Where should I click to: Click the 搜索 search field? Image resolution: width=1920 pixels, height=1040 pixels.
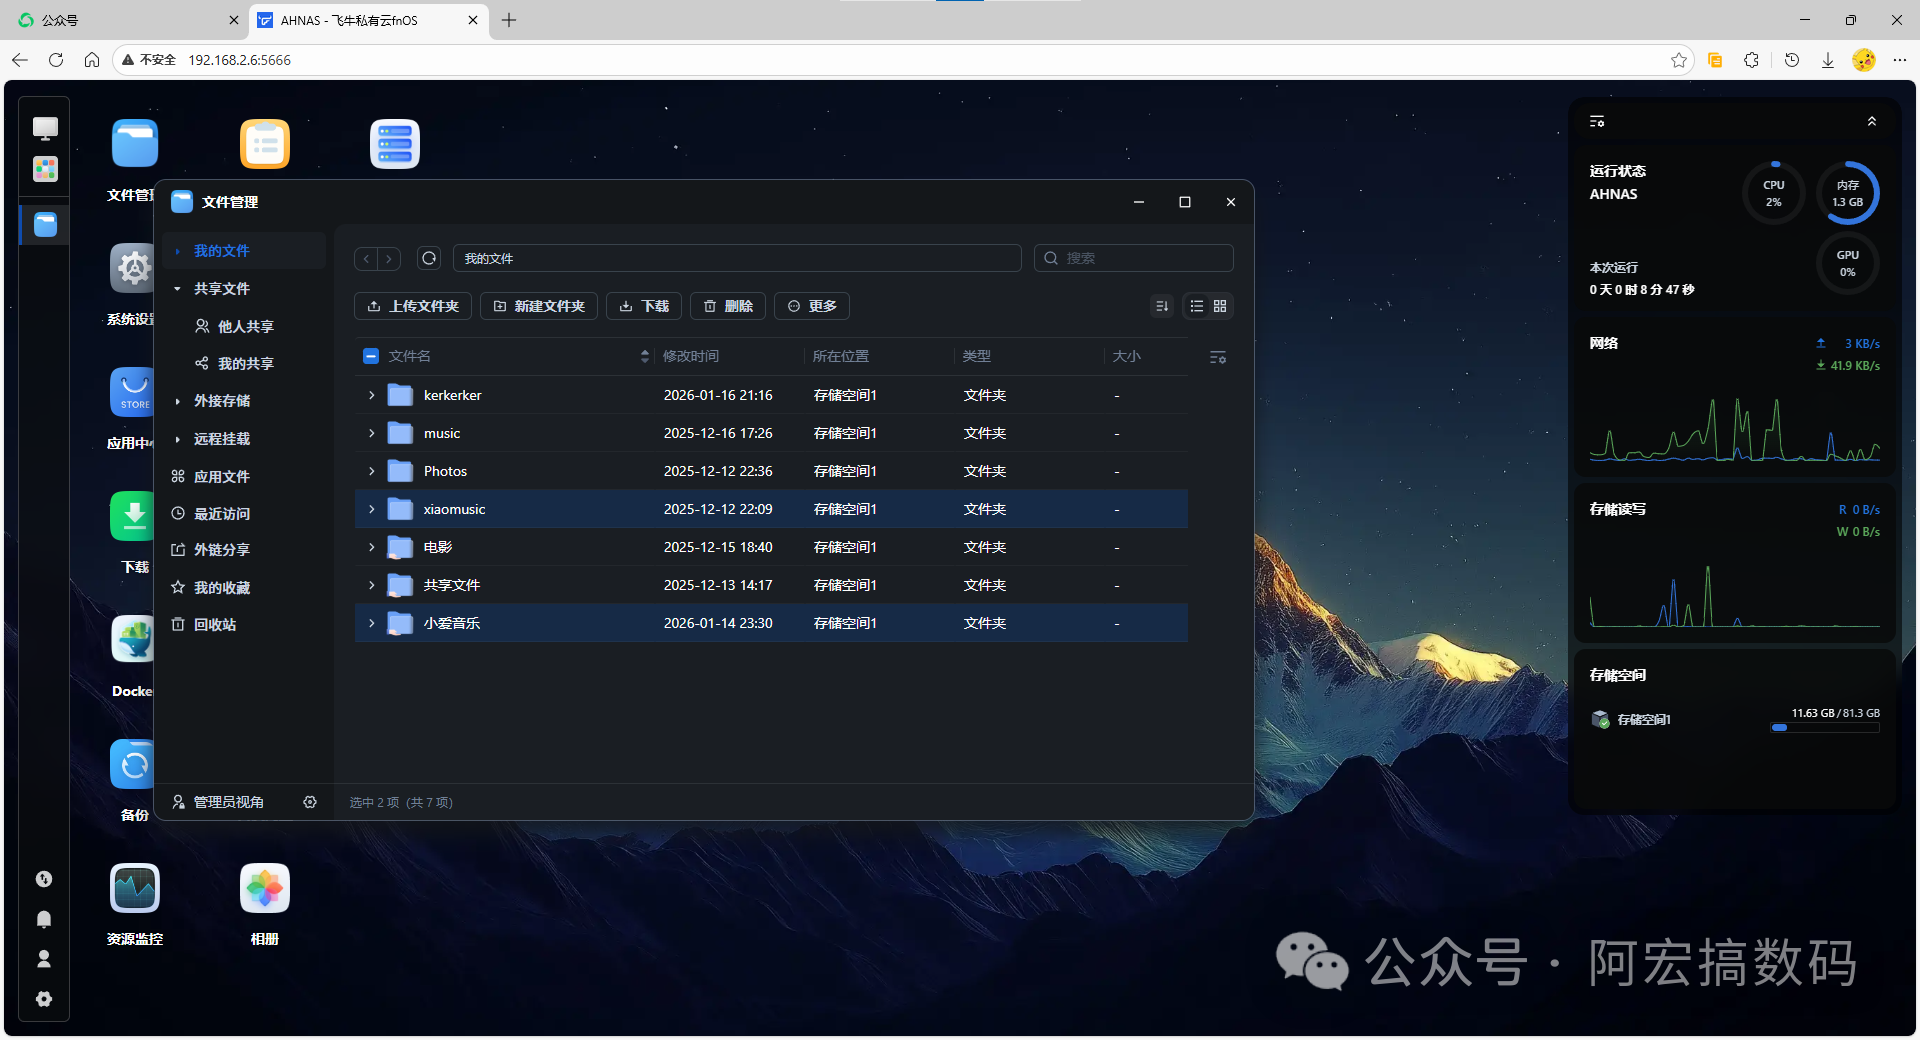tap(1133, 258)
